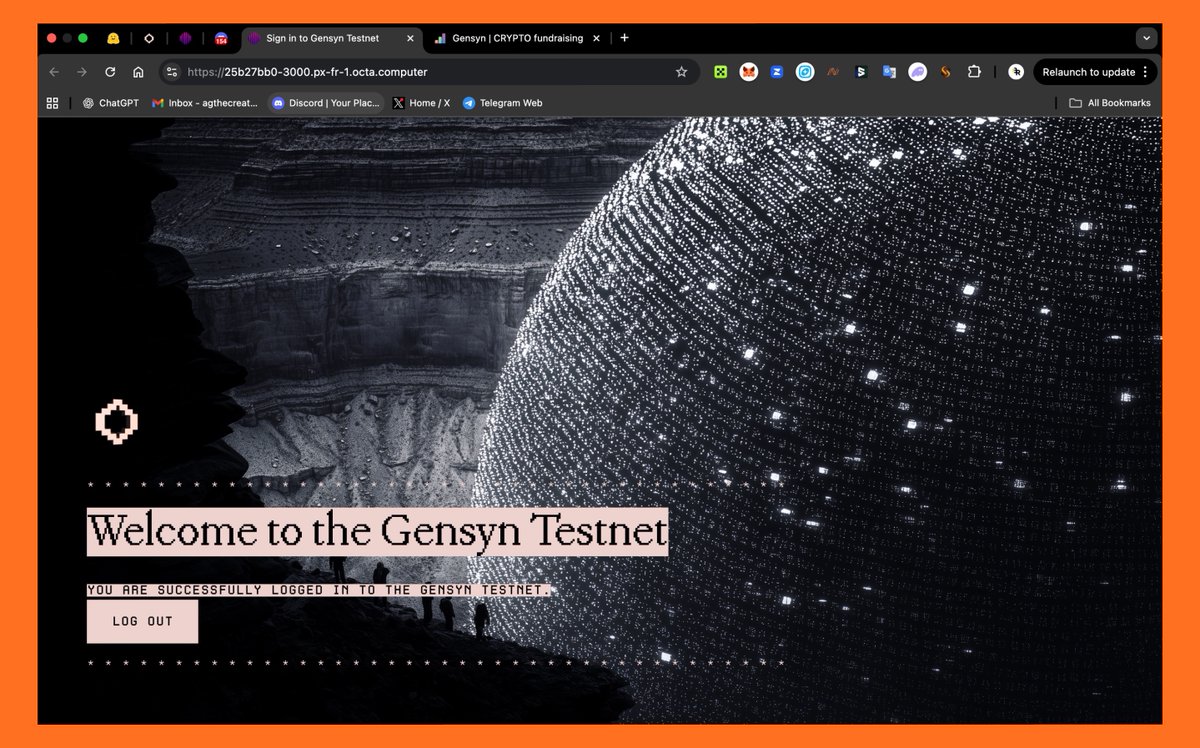Open the orange swirl S extension
This screenshot has width=1200, height=748.
(945, 72)
